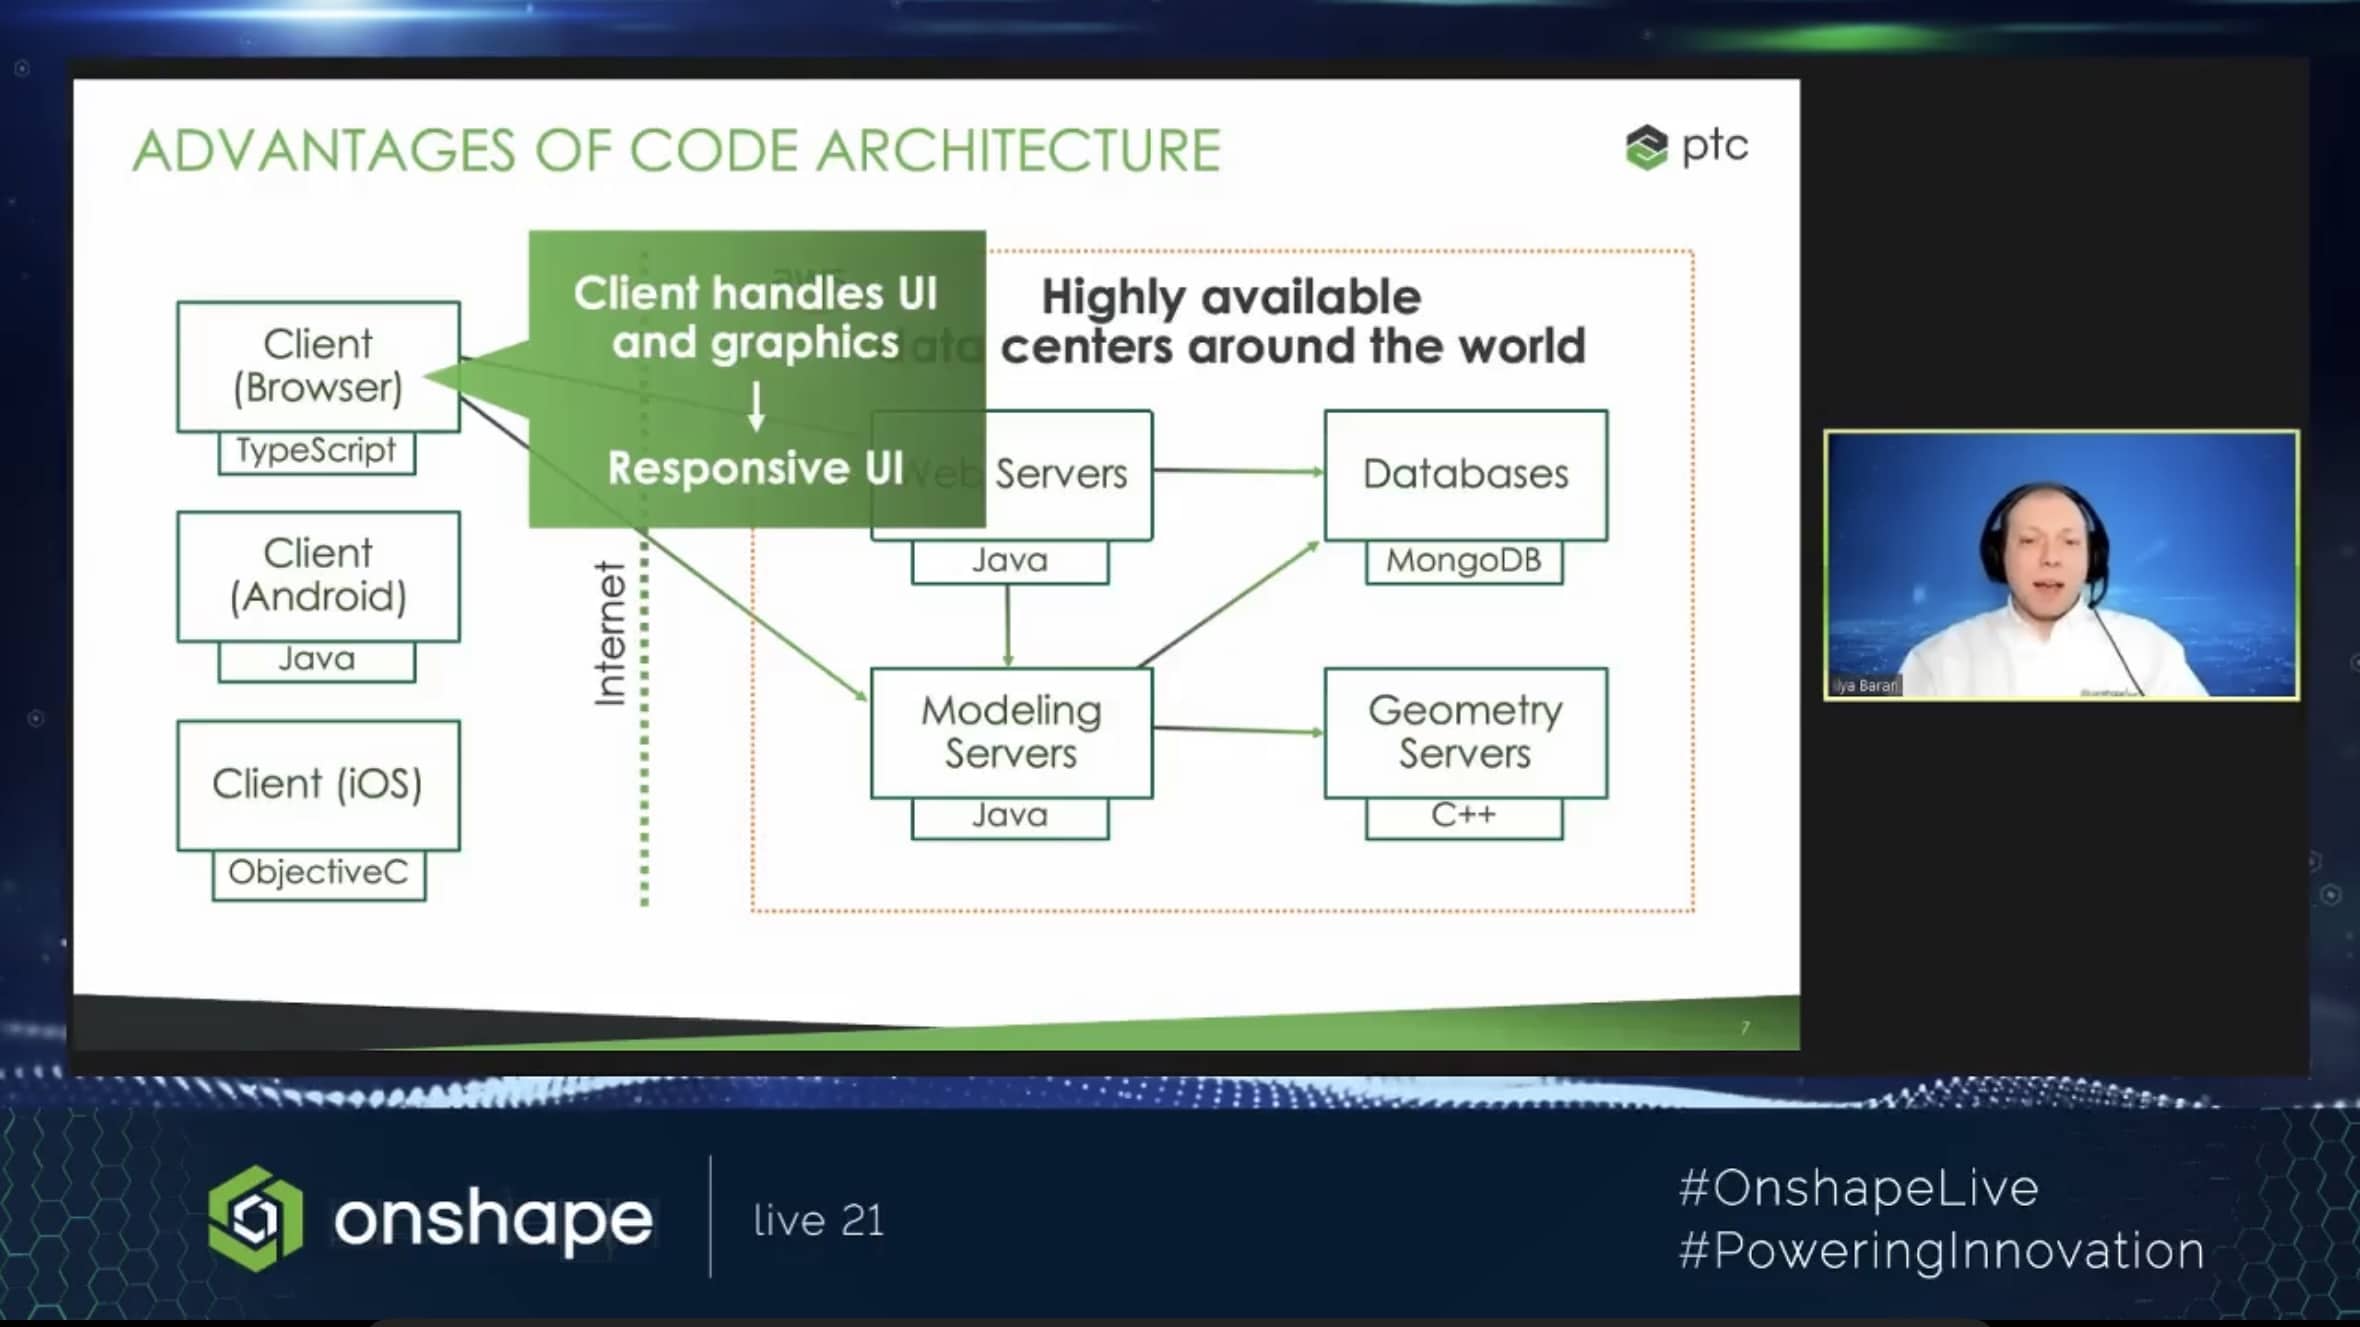Screen dimensions: 2360x1327
Task: Click the Responsive UI callout text
Action: click(x=755, y=468)
